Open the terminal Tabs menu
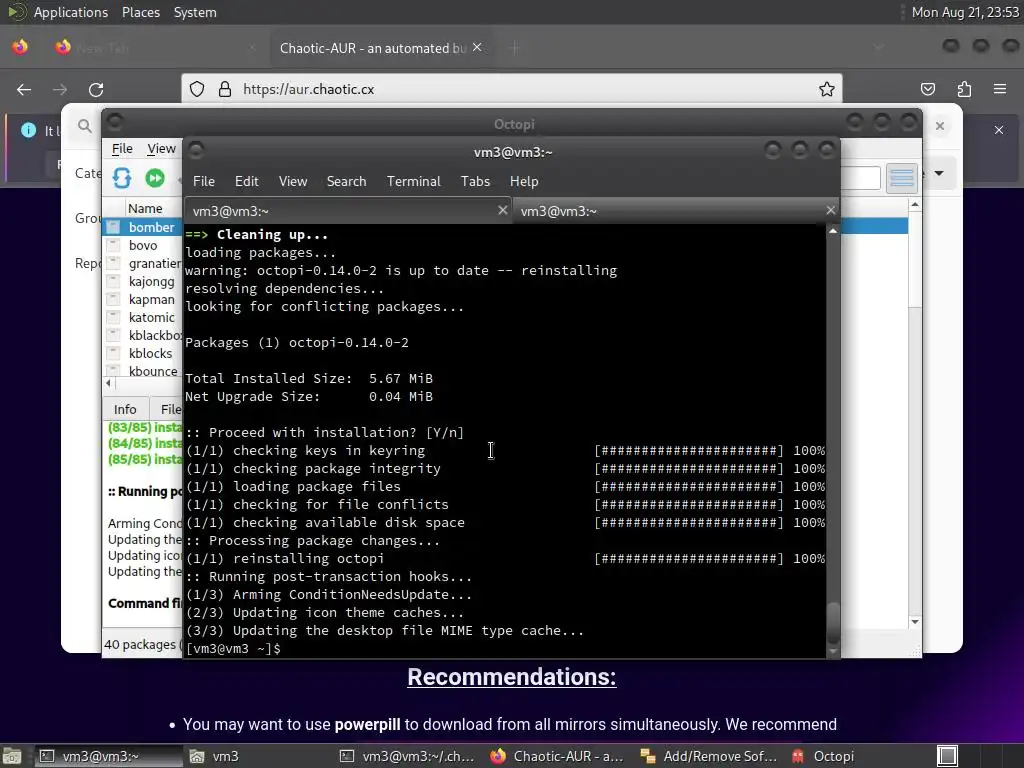Screen dimensions: 1024x768 (475, 182)
